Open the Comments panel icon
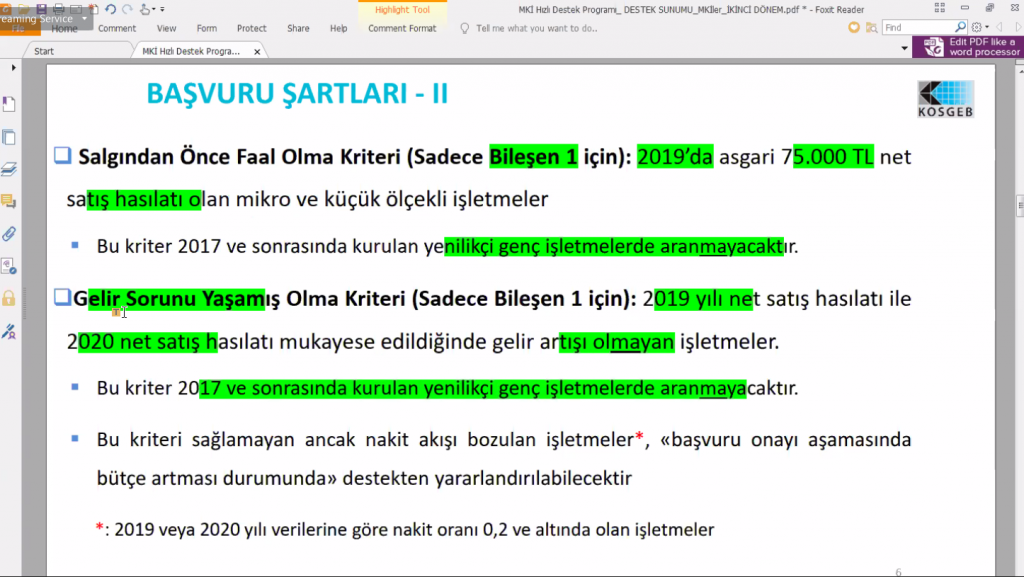Viewport: 1024px width, 577px height. [9, 202]
